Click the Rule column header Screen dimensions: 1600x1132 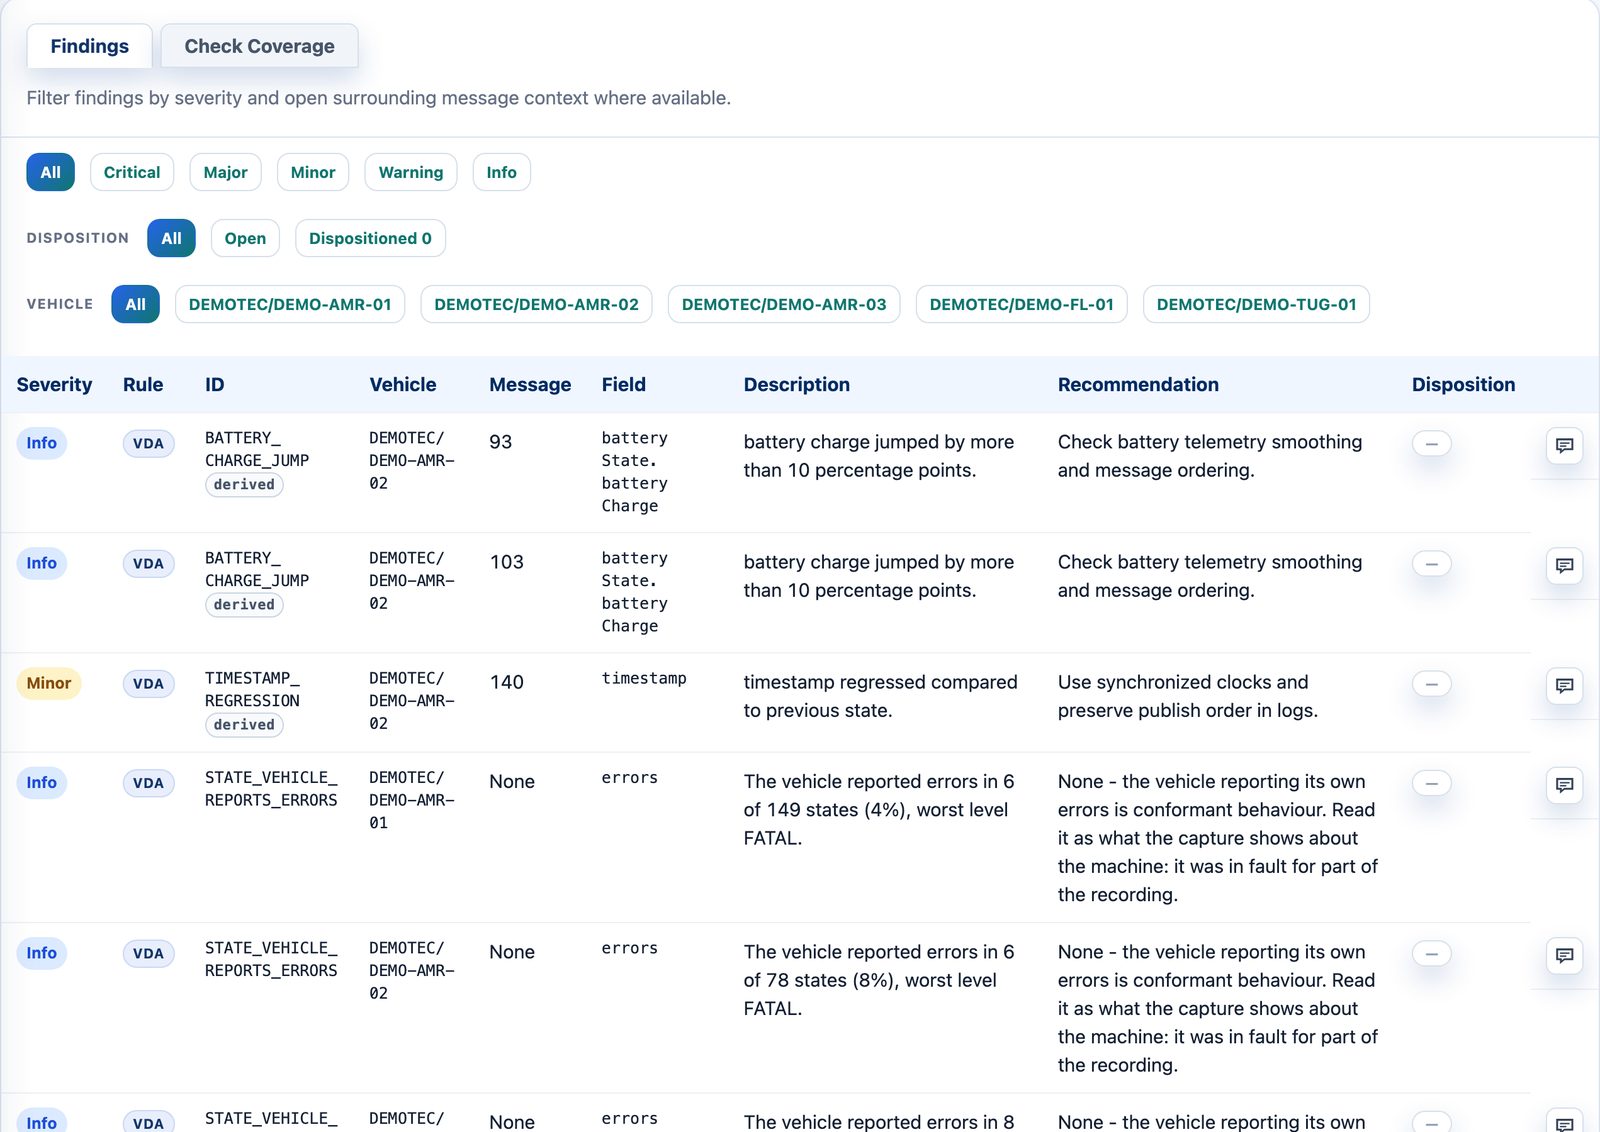143,385
